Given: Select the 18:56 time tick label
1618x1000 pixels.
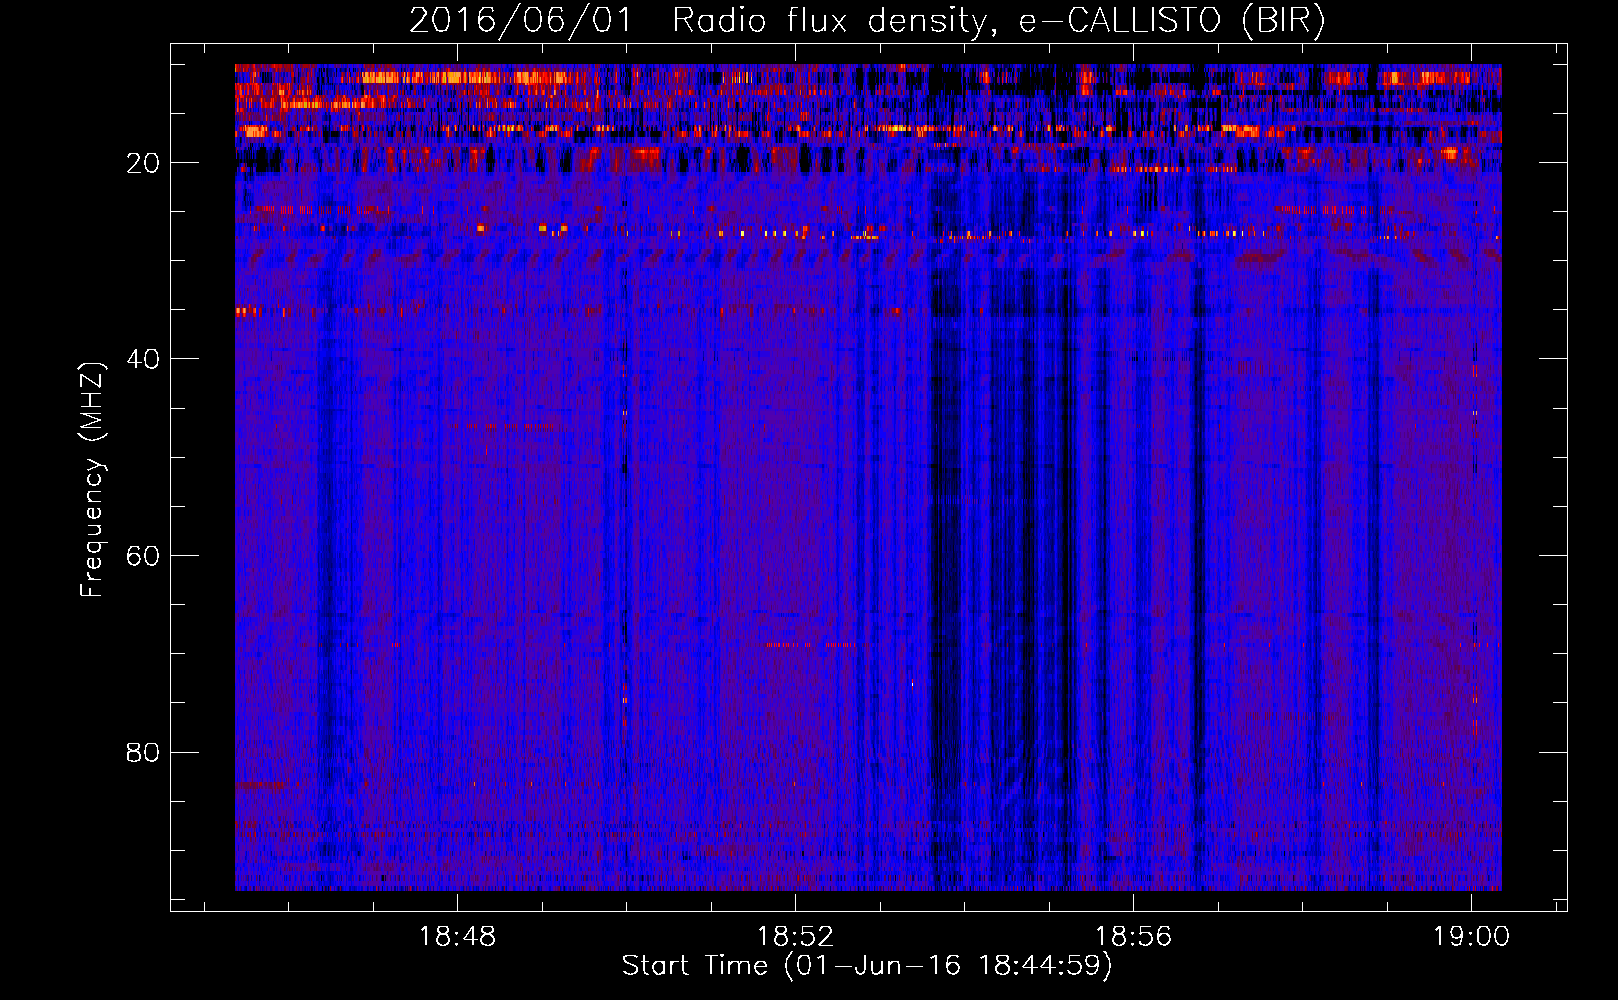Looking at the screenshot, I should [x=1133, y=937].
